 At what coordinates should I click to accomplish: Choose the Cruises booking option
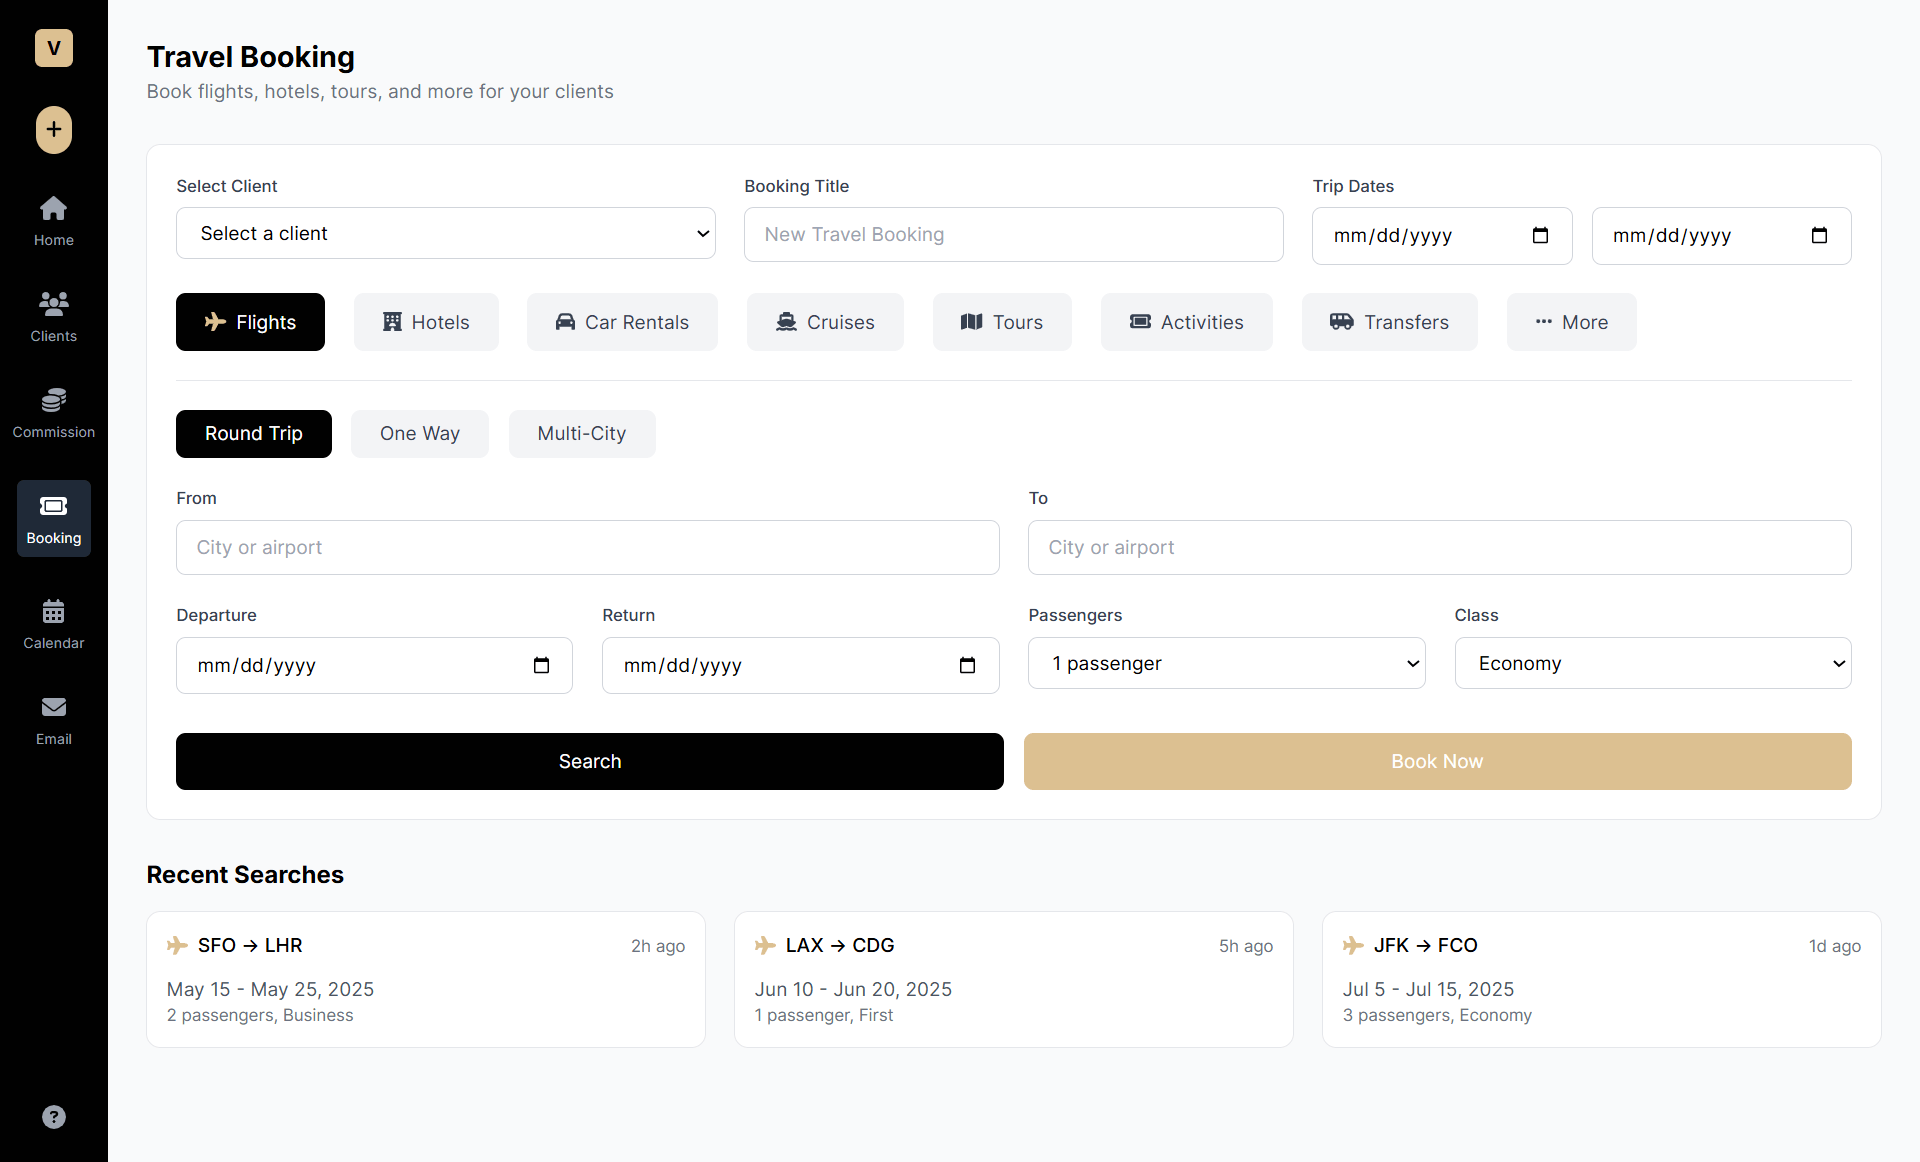point(824,322)
